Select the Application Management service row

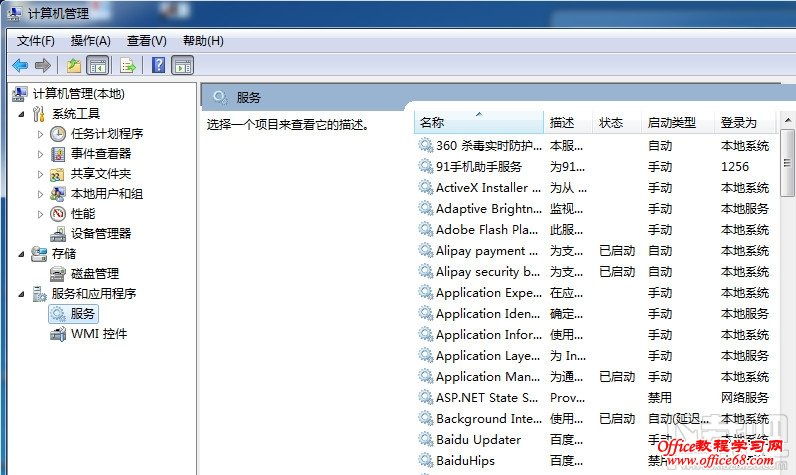click(x=595, y=377)
